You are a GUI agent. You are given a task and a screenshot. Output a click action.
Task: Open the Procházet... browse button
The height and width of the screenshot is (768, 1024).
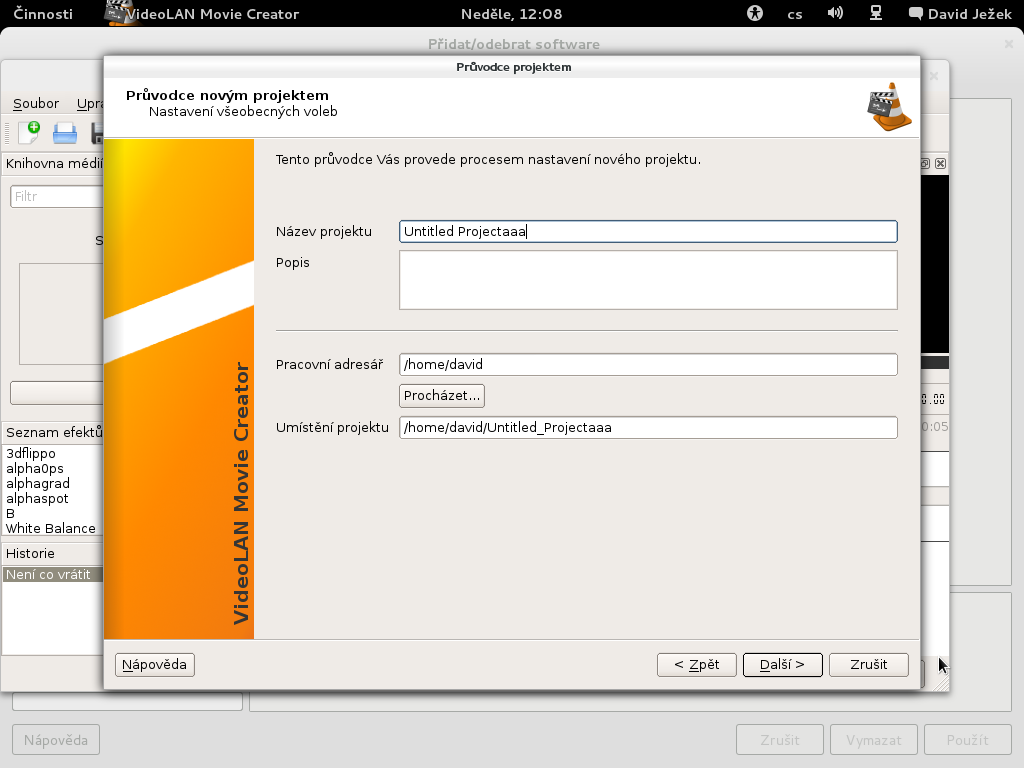coord(441,396)
